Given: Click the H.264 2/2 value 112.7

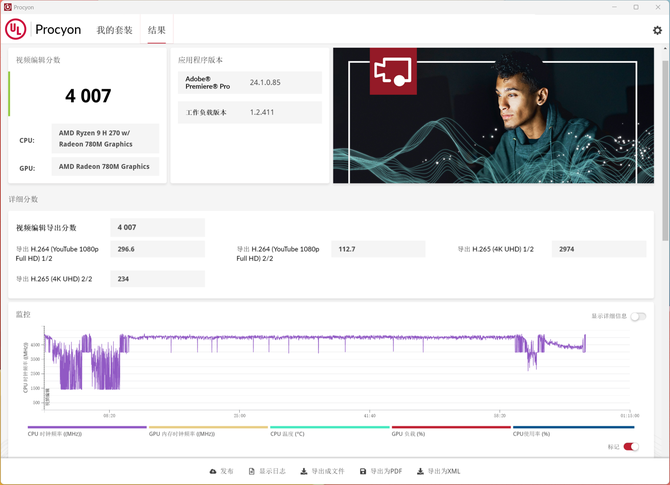Looking at the screenshot, I should point(378,249).
